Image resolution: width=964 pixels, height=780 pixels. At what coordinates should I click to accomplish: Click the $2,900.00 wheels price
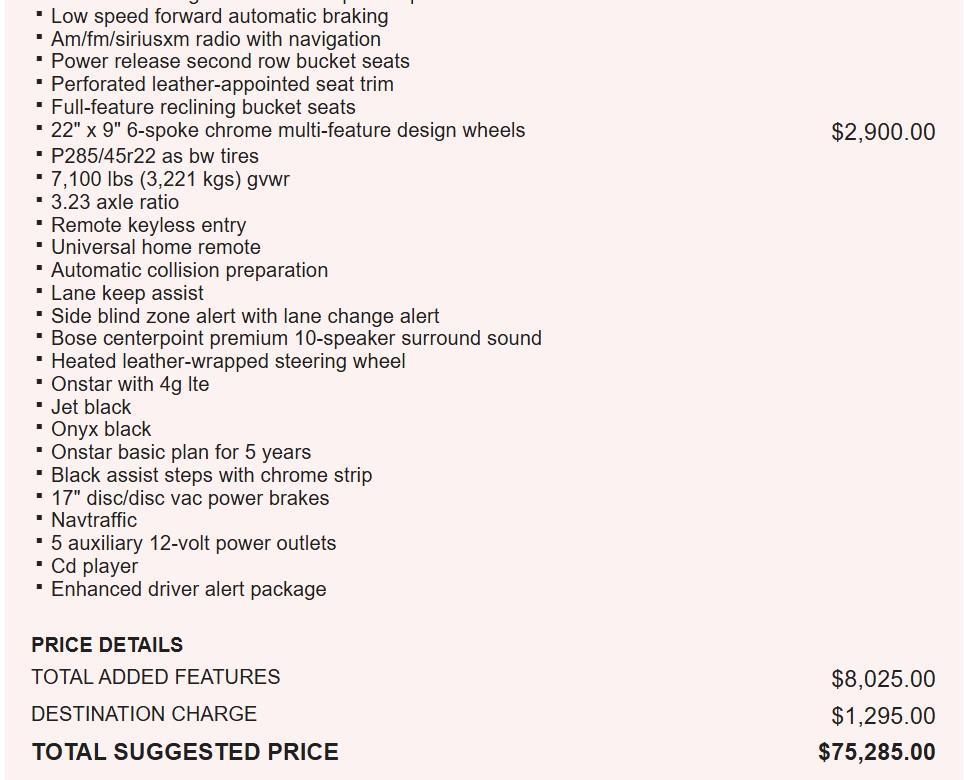(x=883, y=132)
